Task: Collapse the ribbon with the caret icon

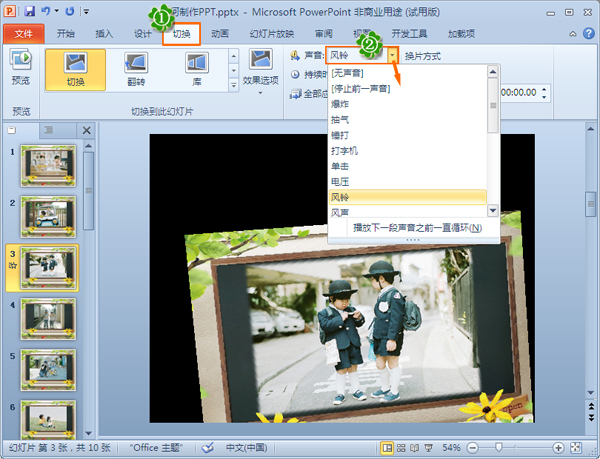Action: point(572,34)
